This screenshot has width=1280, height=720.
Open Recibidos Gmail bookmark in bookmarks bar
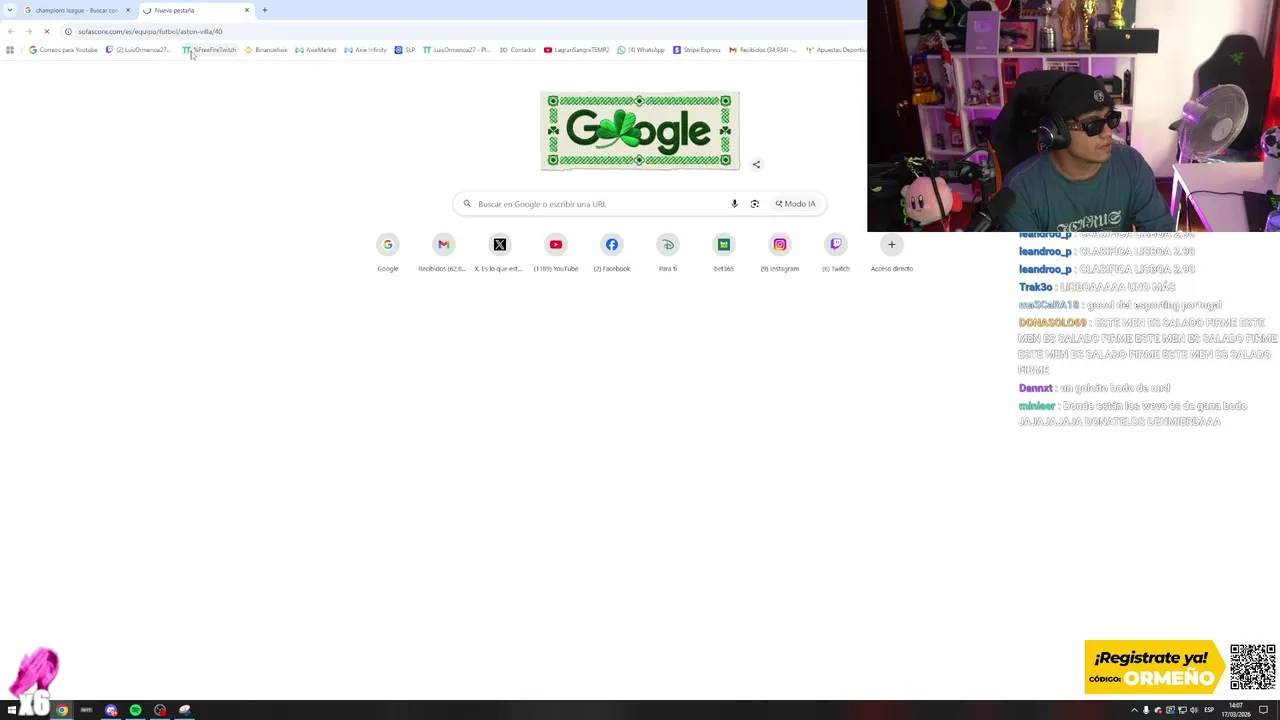coord(763,50)
